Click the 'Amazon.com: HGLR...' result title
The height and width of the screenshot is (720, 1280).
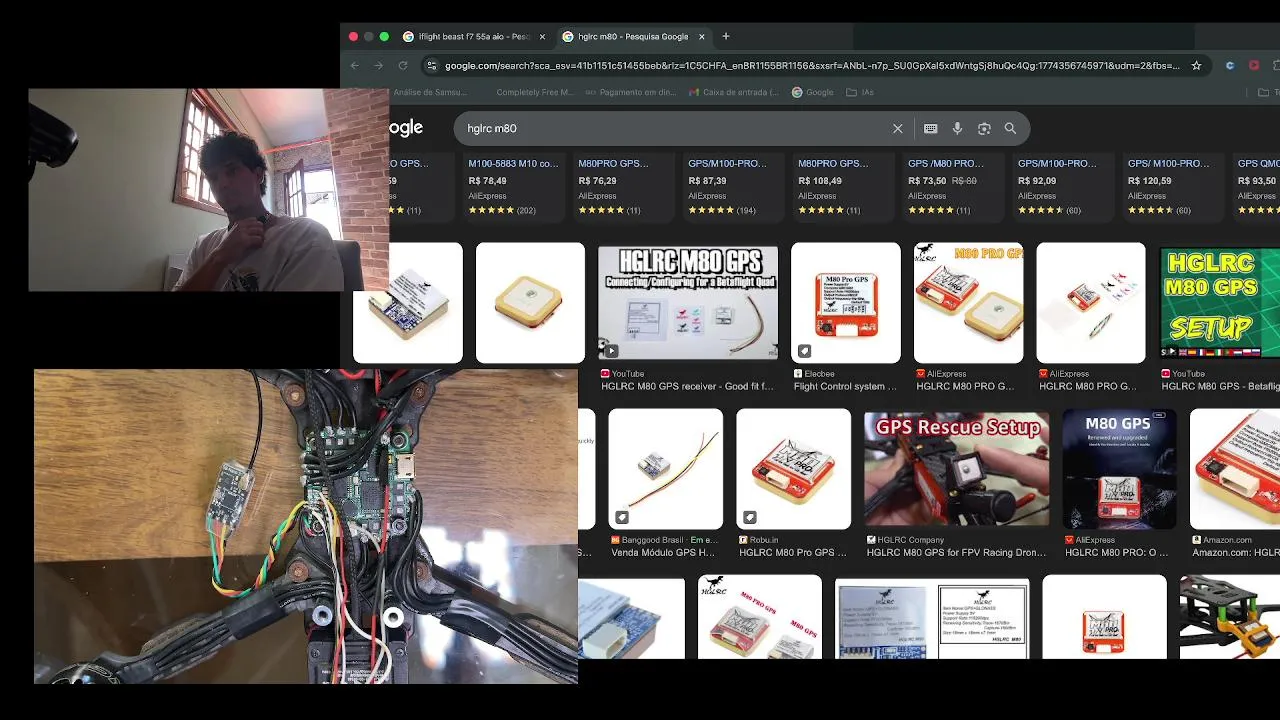pos(1235,552)
